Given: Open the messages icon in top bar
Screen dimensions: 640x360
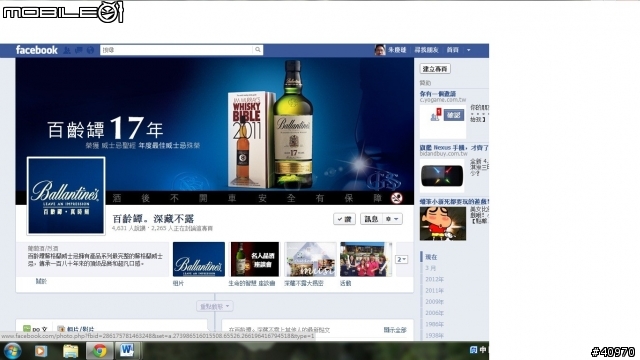Looking at the screenshot, I should click(x=79, y=50).
